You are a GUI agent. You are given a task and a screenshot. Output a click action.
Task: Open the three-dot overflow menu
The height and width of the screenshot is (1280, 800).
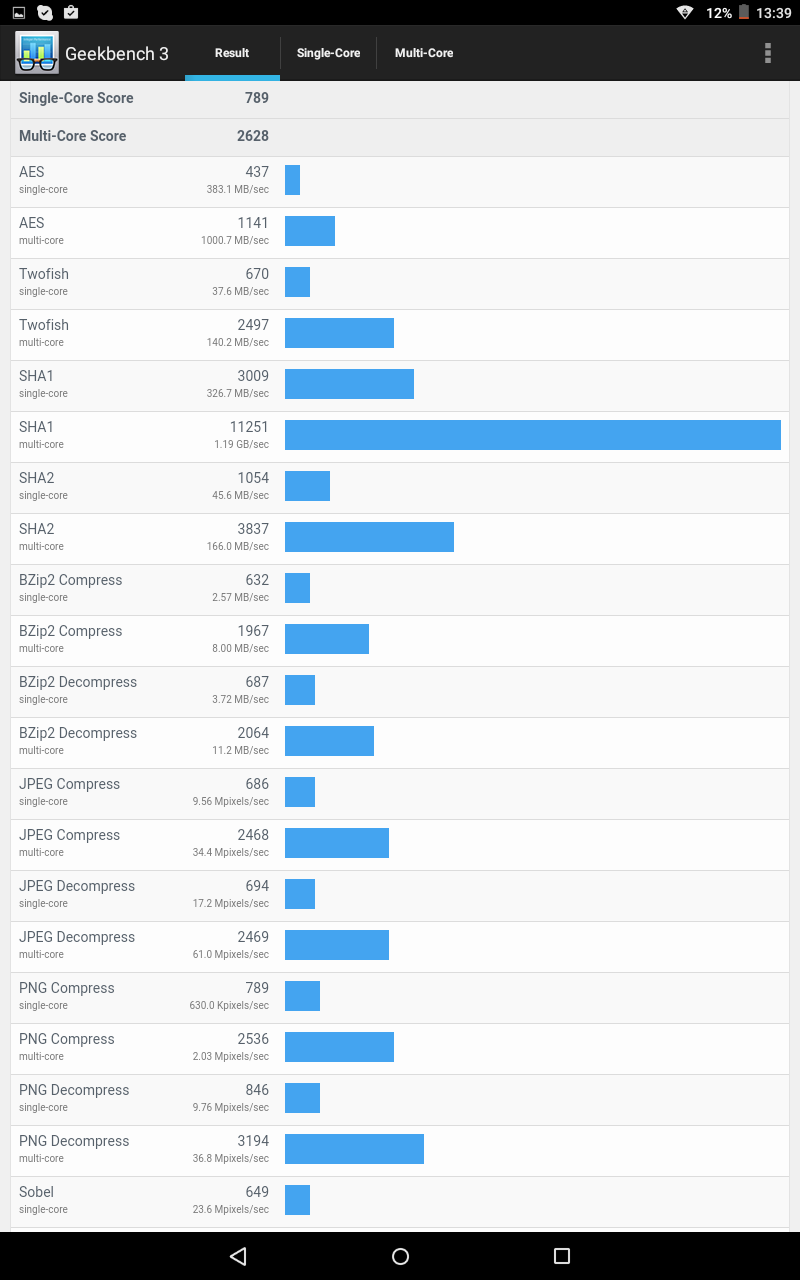pyautogui.click(x=768, y=53)
